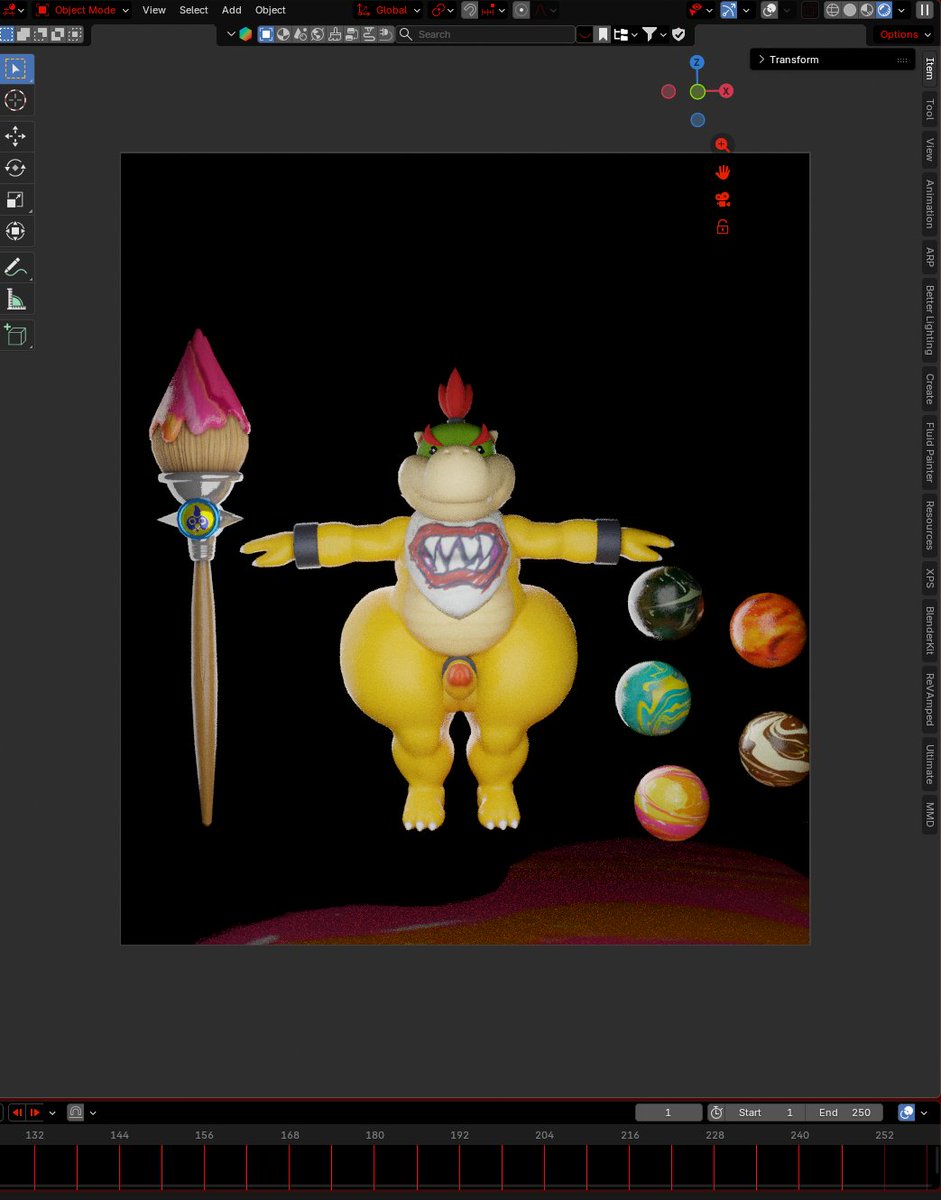Viewport: 941px width, 1200px height.
Task: Open the viewport shading options dropdown
Action: click(901, 10)
